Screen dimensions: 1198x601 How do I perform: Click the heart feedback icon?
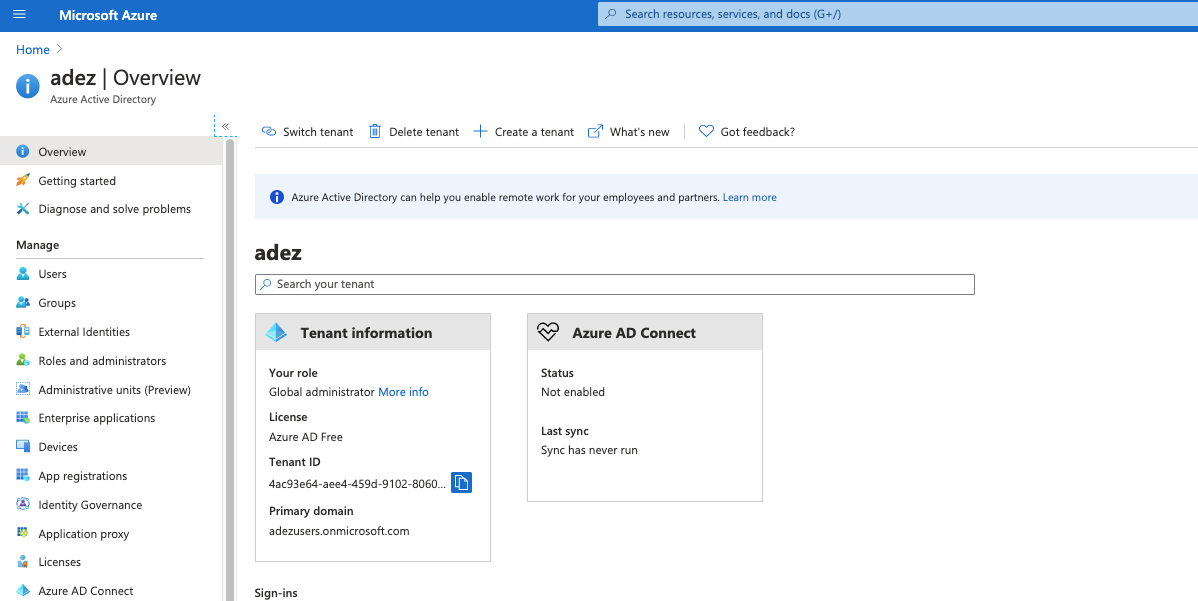pyautogui.click(x=706, y=131)
